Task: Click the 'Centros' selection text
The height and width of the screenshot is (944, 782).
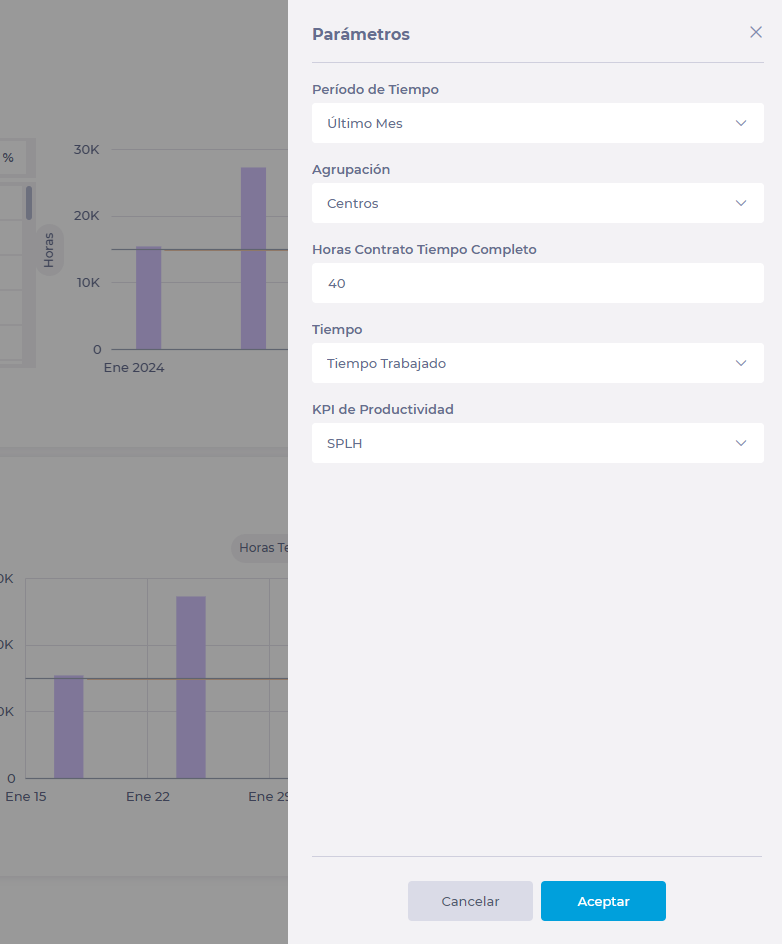Action: (x=353, y=203)
